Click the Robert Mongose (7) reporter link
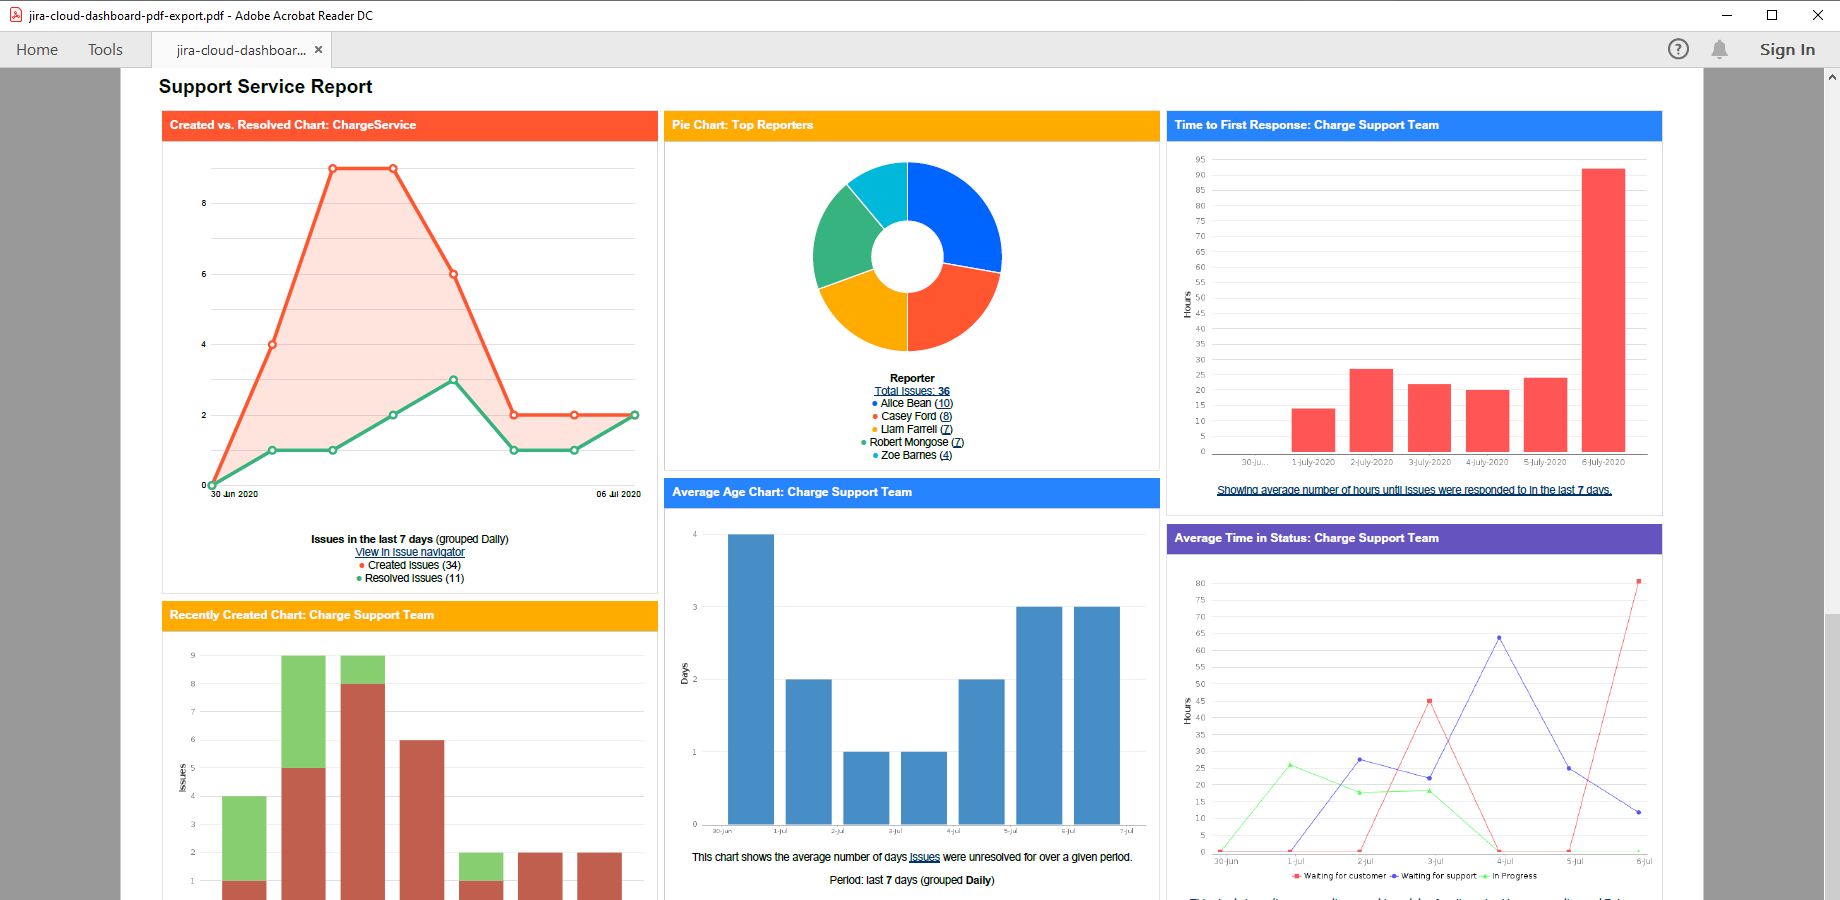 (917, 442)
